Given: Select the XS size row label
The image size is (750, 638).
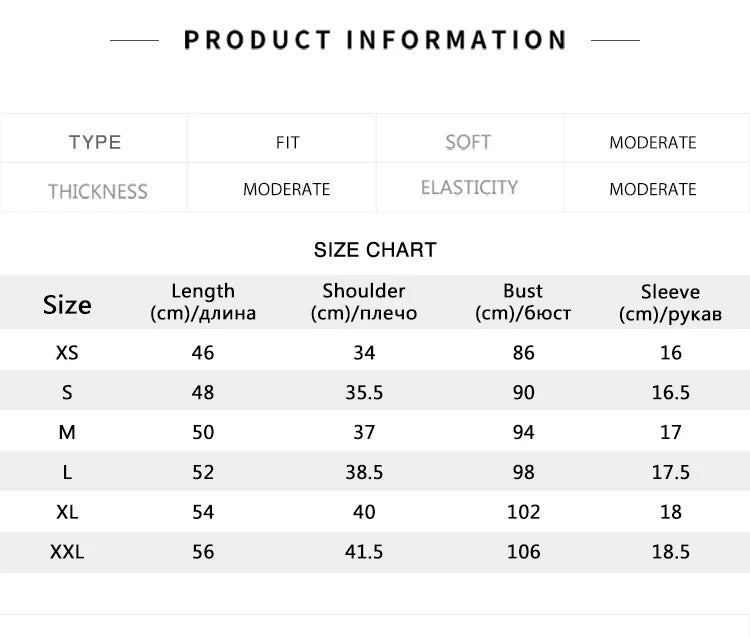Looking at the screenshot, I should point(67,352).
